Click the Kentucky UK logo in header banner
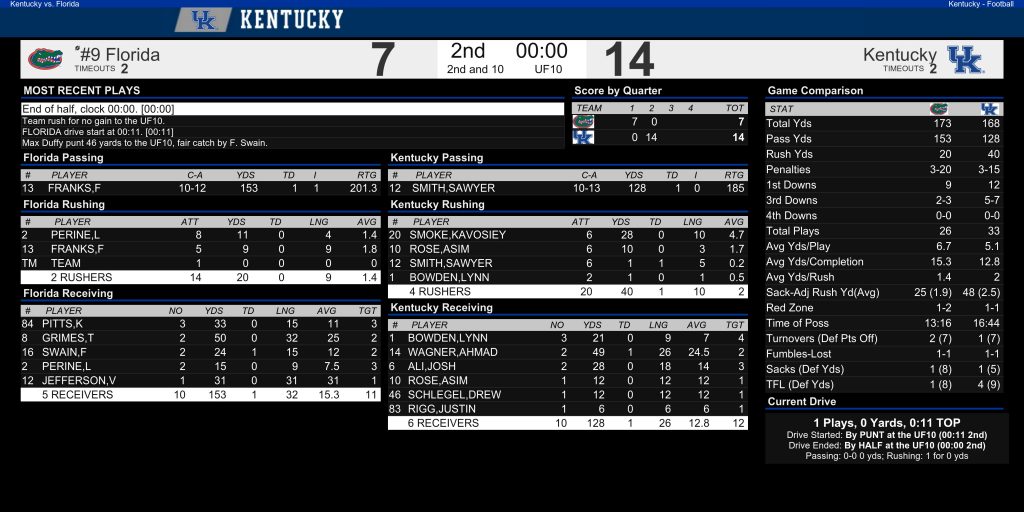This screenshot has height=512, width=1024. pos(203,20)
